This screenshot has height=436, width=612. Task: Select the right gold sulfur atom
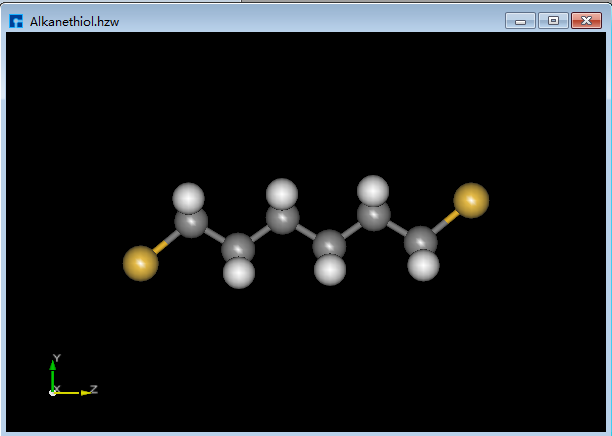coord(471,200)
